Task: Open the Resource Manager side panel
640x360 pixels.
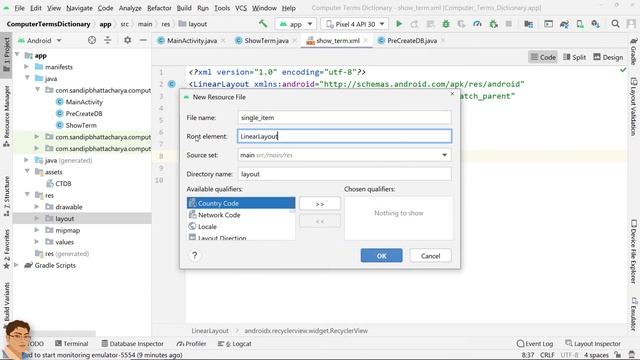Action: click(6, 116)
